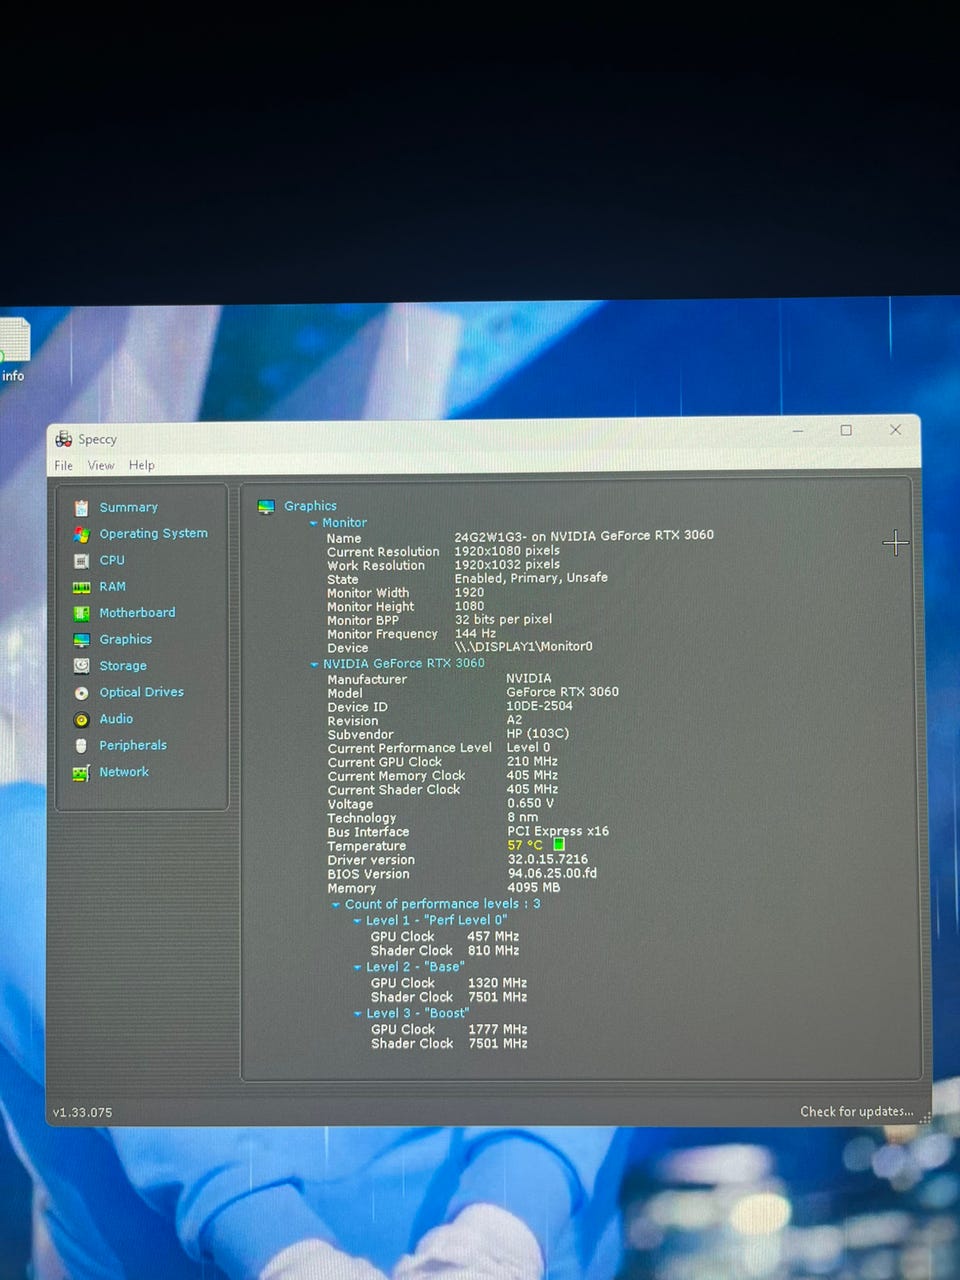The height and width of the screenshot is (1280, 960).
Task: Click the Network icon in sidebar
Action: coord(81,773)
